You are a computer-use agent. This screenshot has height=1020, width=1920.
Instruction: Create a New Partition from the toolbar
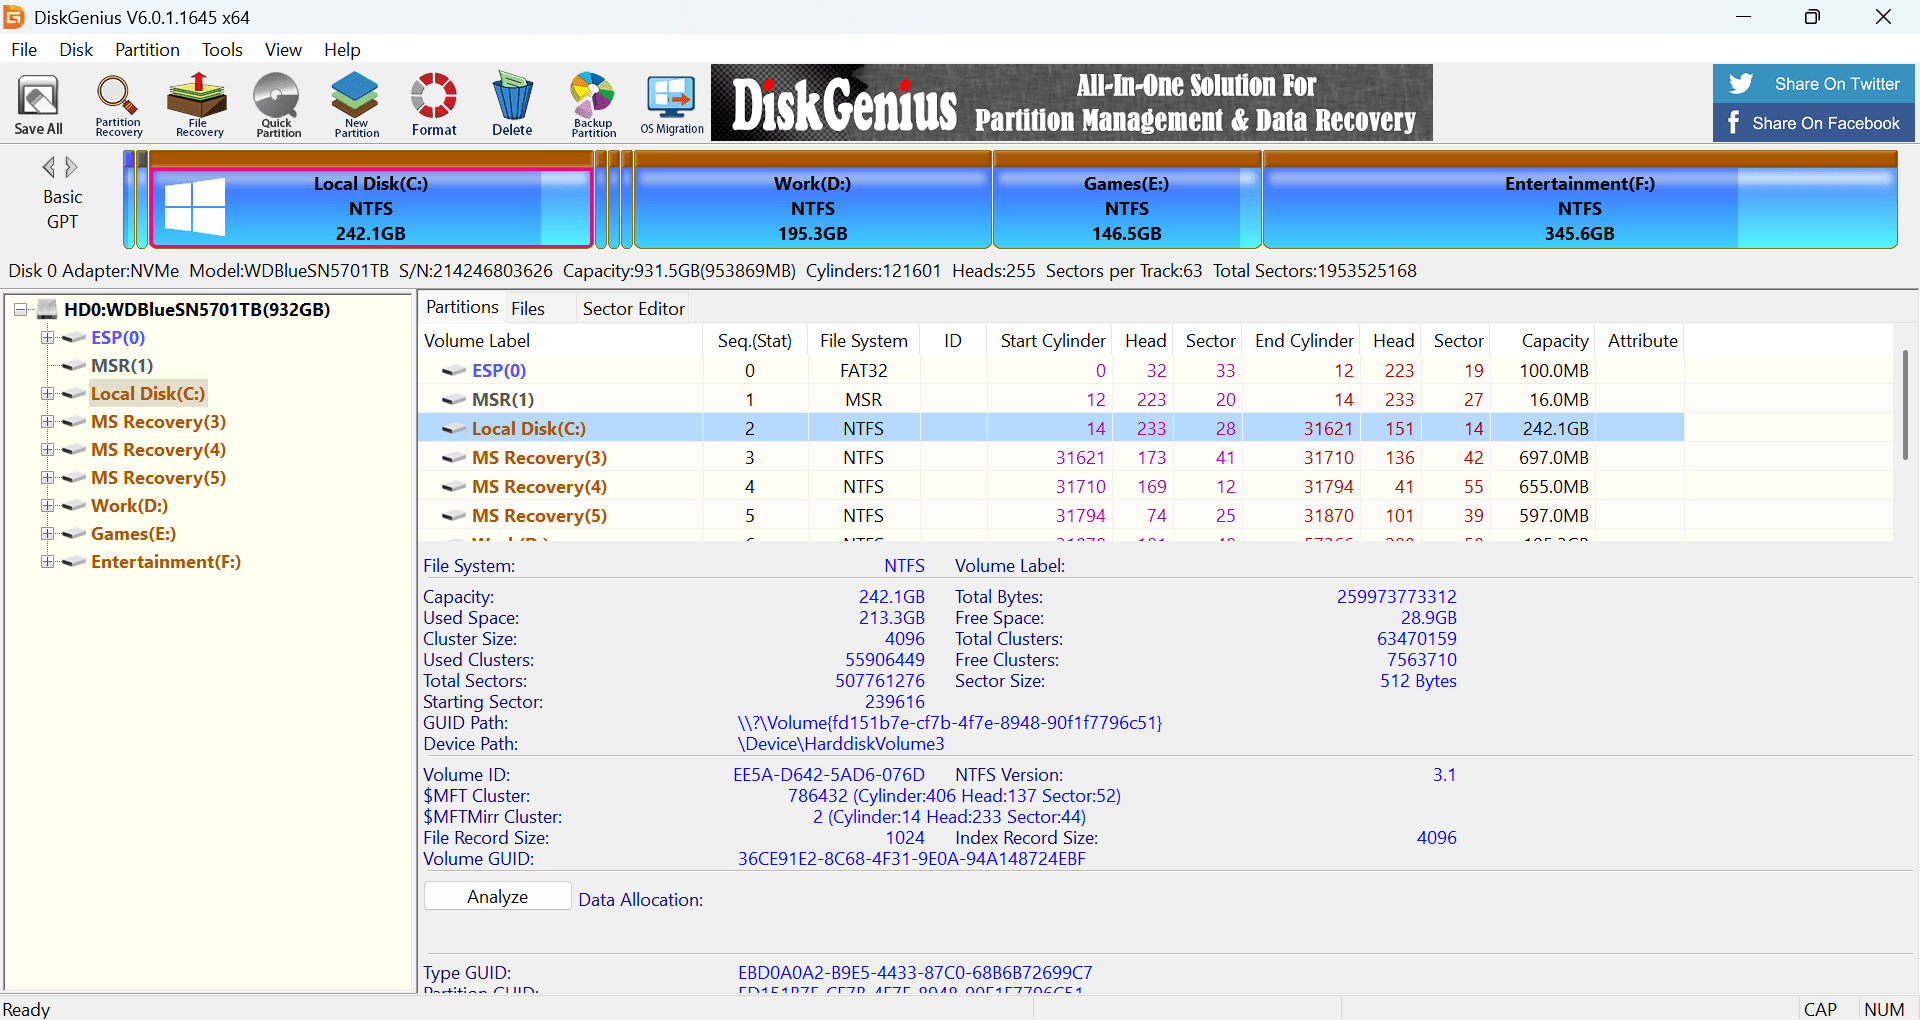(356, 104)
